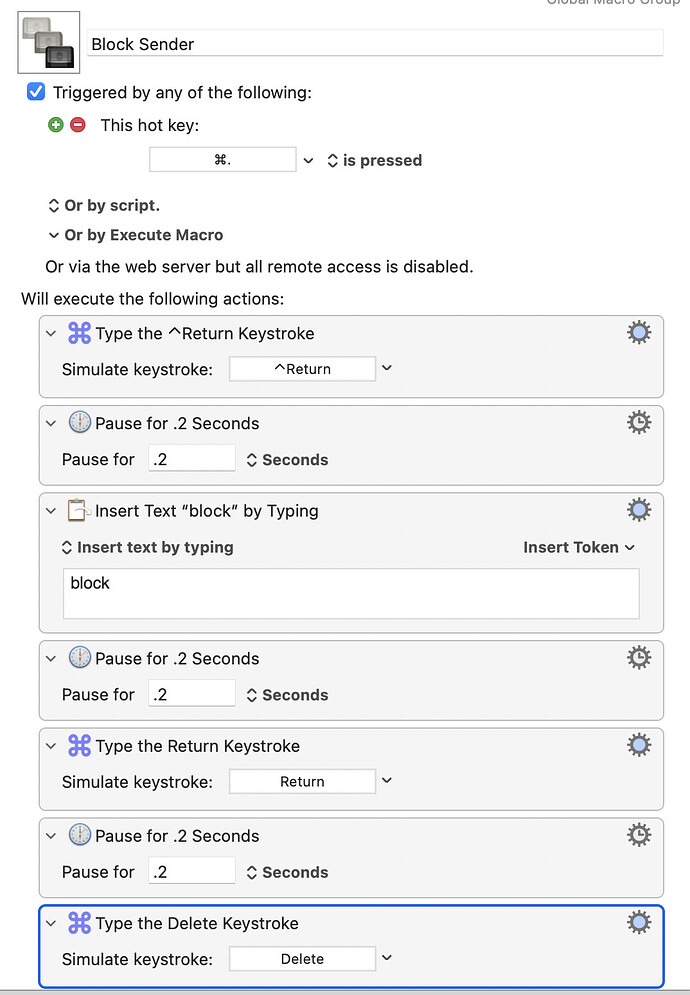Open gear menu of ^Return keystroke action
690x995 pixels.
click(639, 333)
